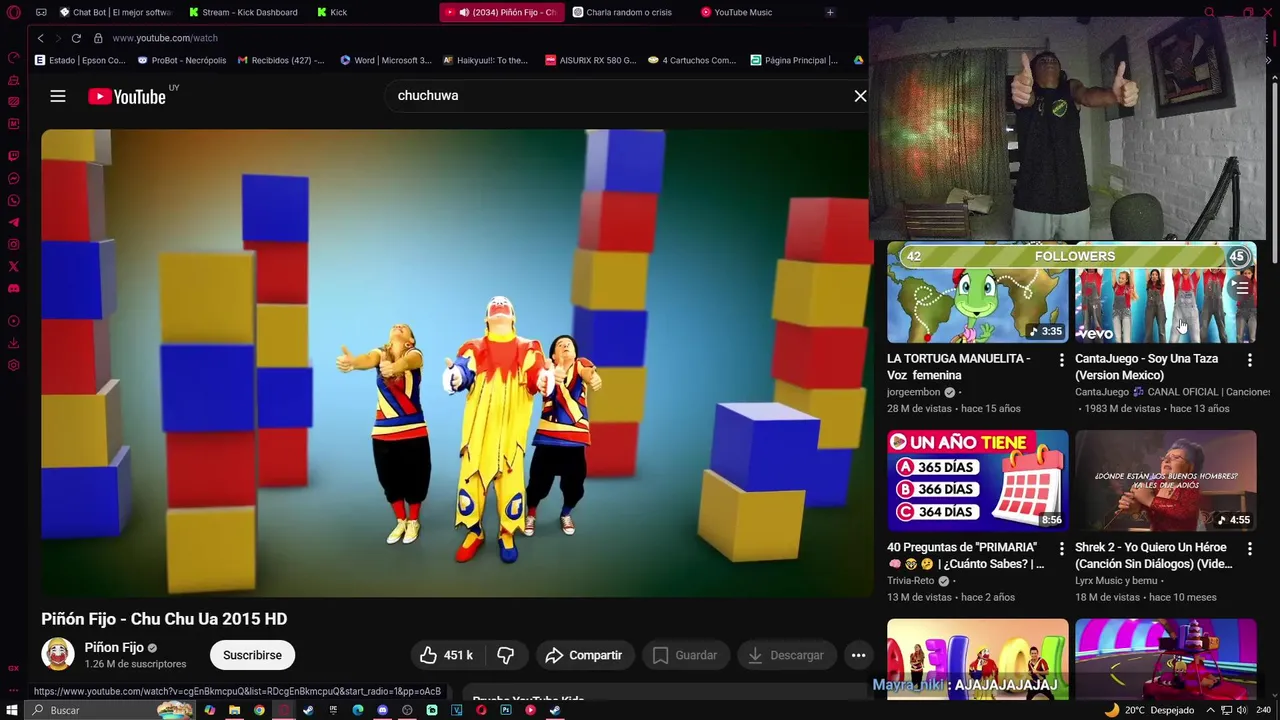Mute the Piñón Fijo tab audio icon
This screenshot has width=1280, height=720.
tap(464, 12)
